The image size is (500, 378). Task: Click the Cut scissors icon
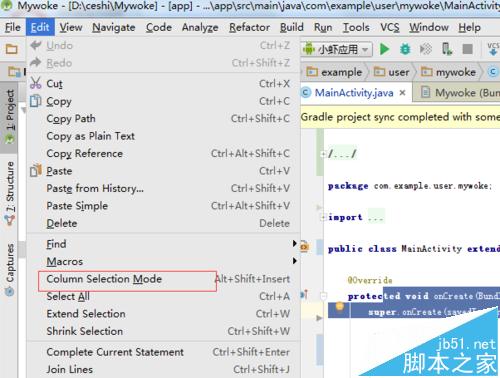tap(36, 83)
